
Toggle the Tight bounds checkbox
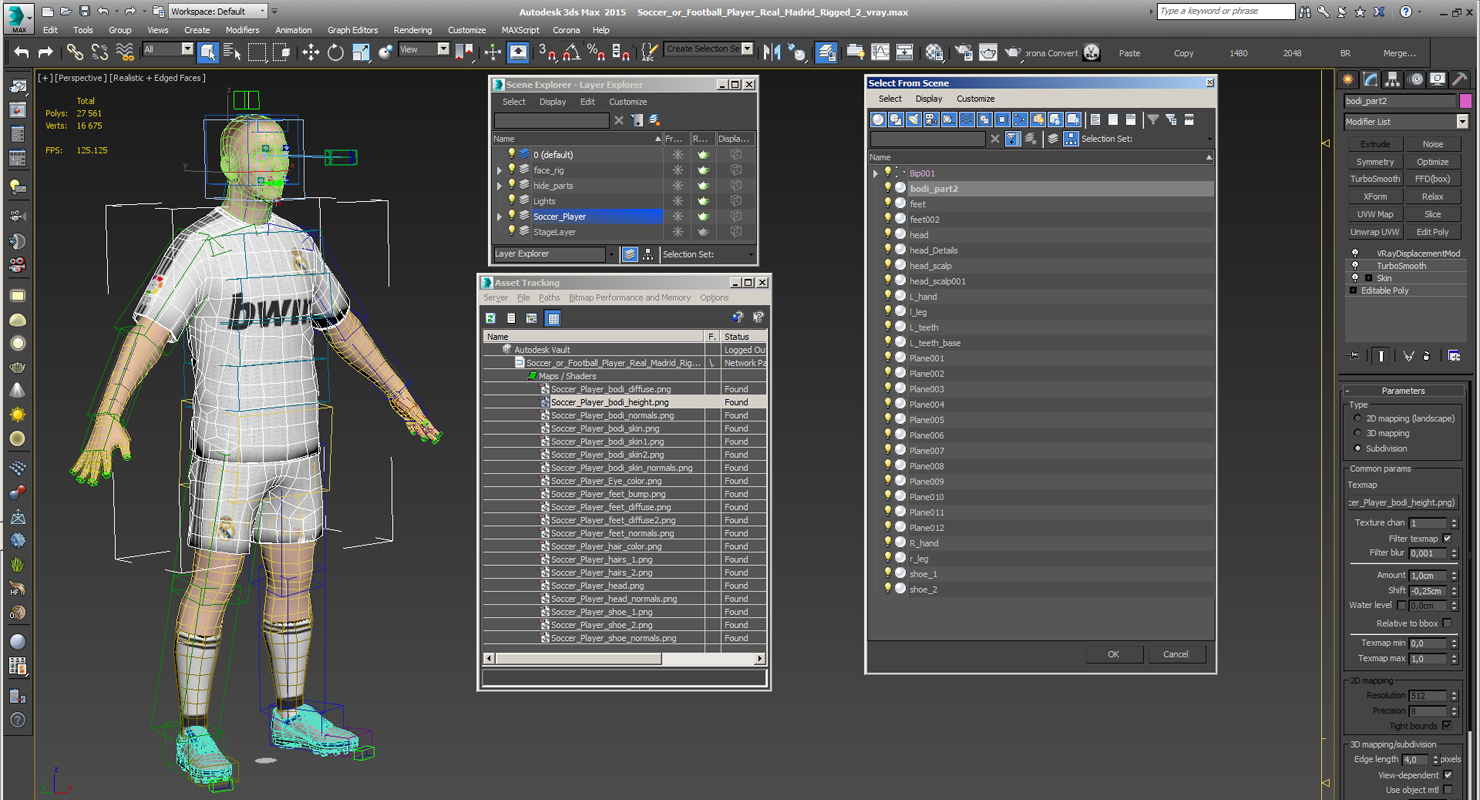click(1447, 726)
